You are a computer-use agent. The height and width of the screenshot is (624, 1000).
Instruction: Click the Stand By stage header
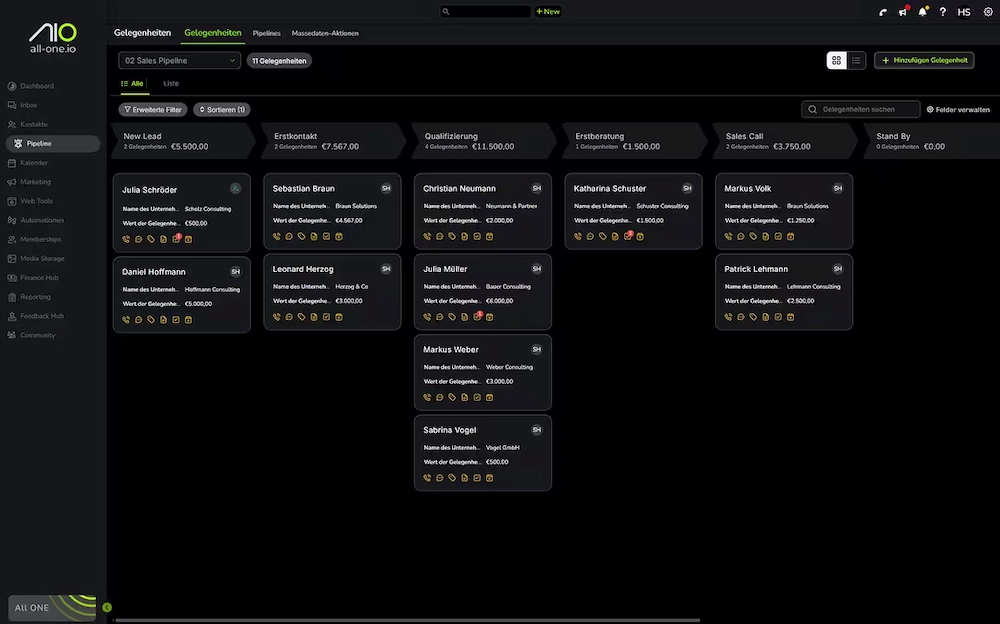931,141
